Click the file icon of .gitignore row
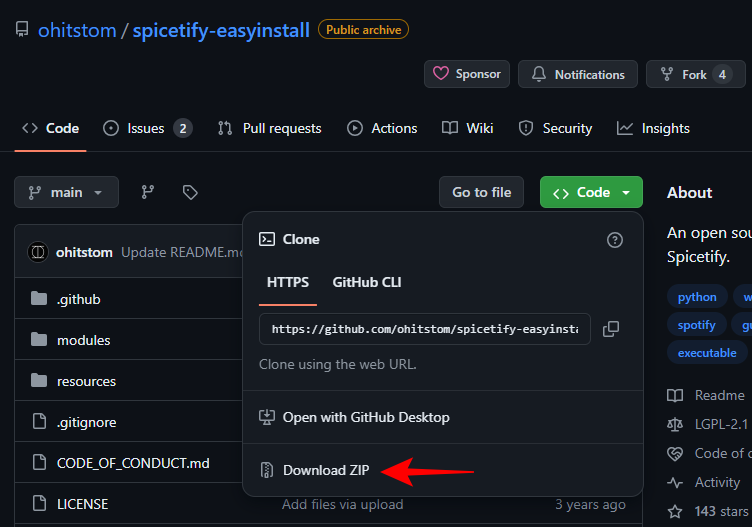 pyautogui.click(x=39, y=422)
